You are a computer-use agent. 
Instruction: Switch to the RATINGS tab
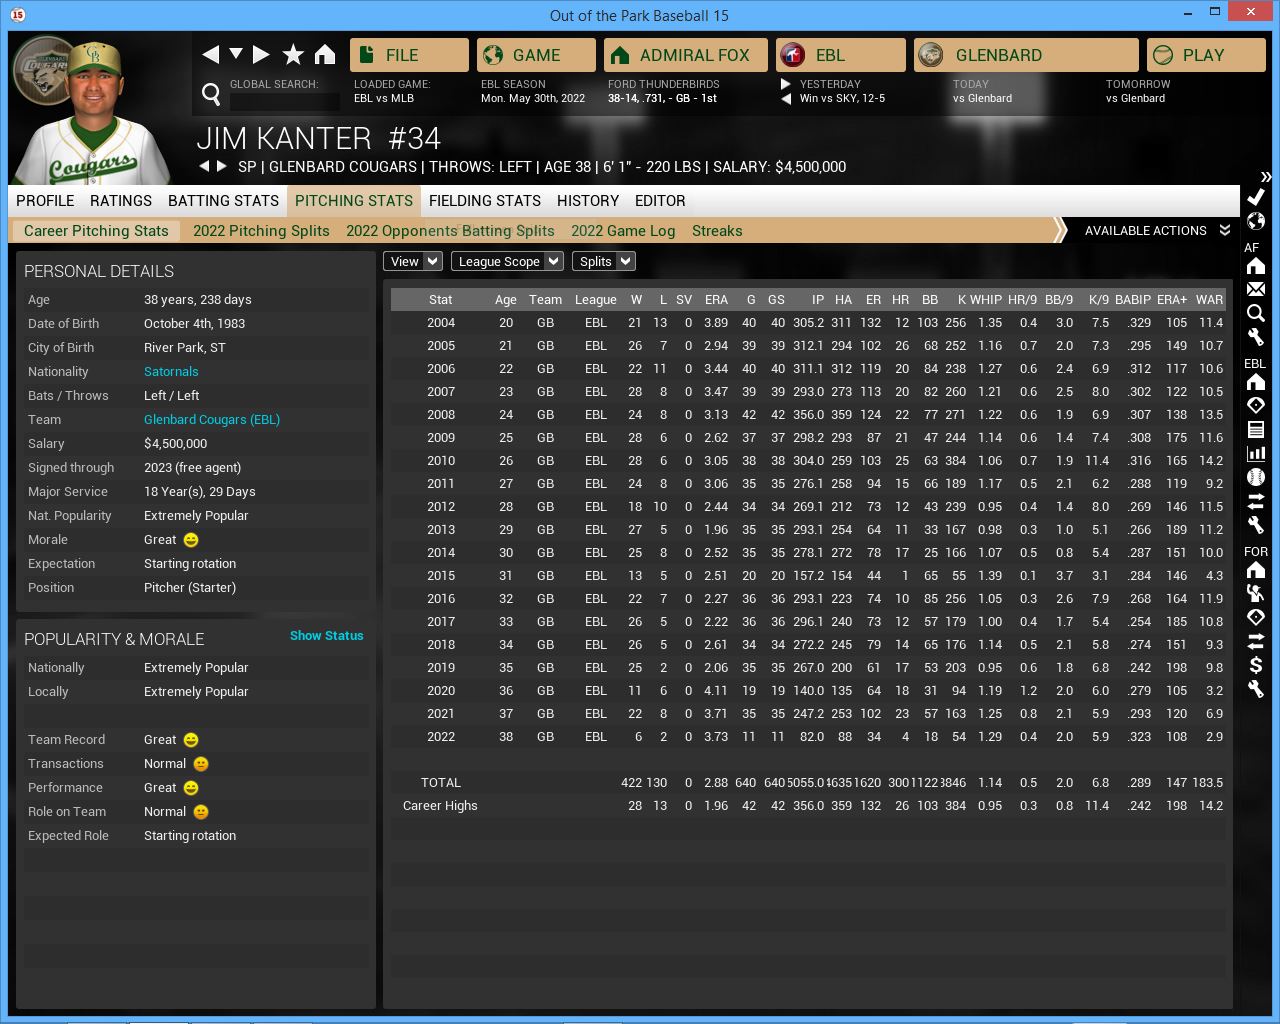121,200
